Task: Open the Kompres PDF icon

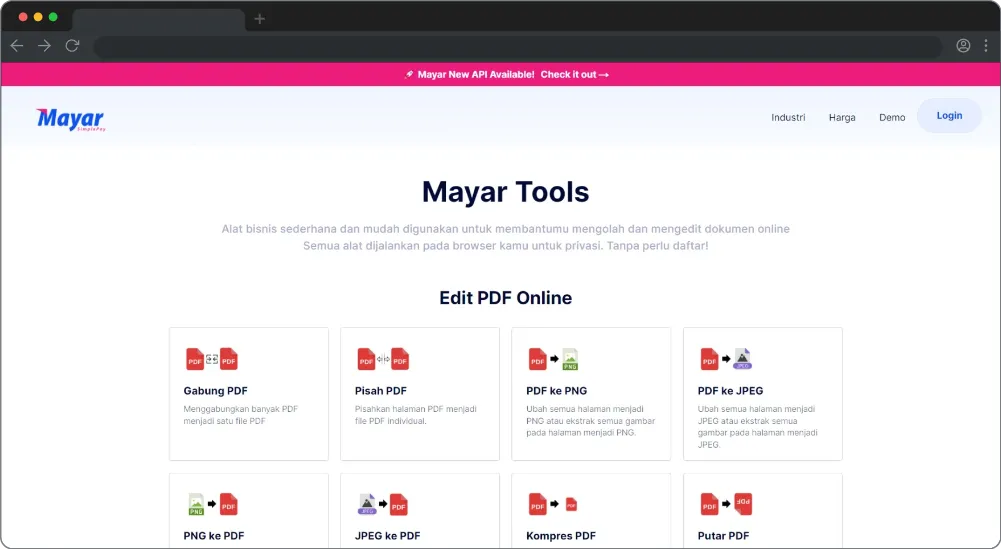Action: point(553,504)
